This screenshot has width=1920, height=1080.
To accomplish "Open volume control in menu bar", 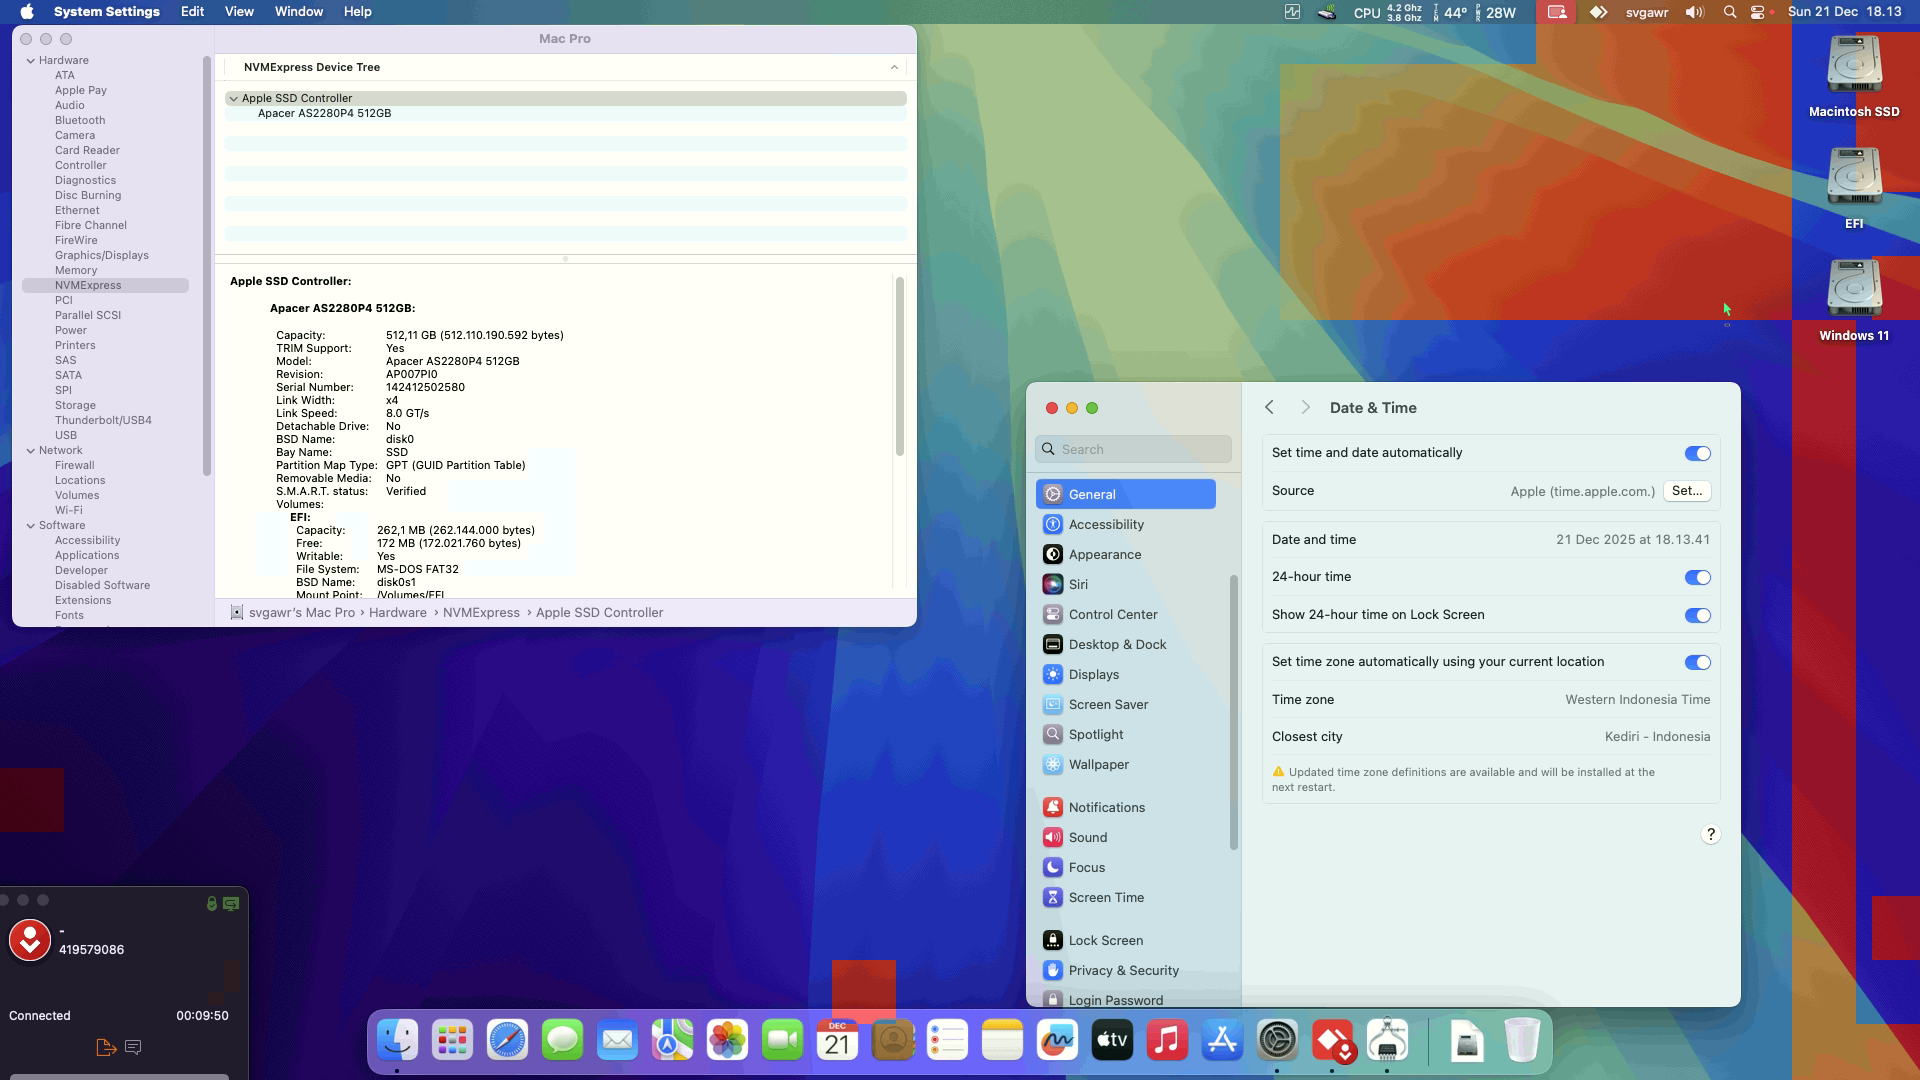I will (x=1694, y=12).
